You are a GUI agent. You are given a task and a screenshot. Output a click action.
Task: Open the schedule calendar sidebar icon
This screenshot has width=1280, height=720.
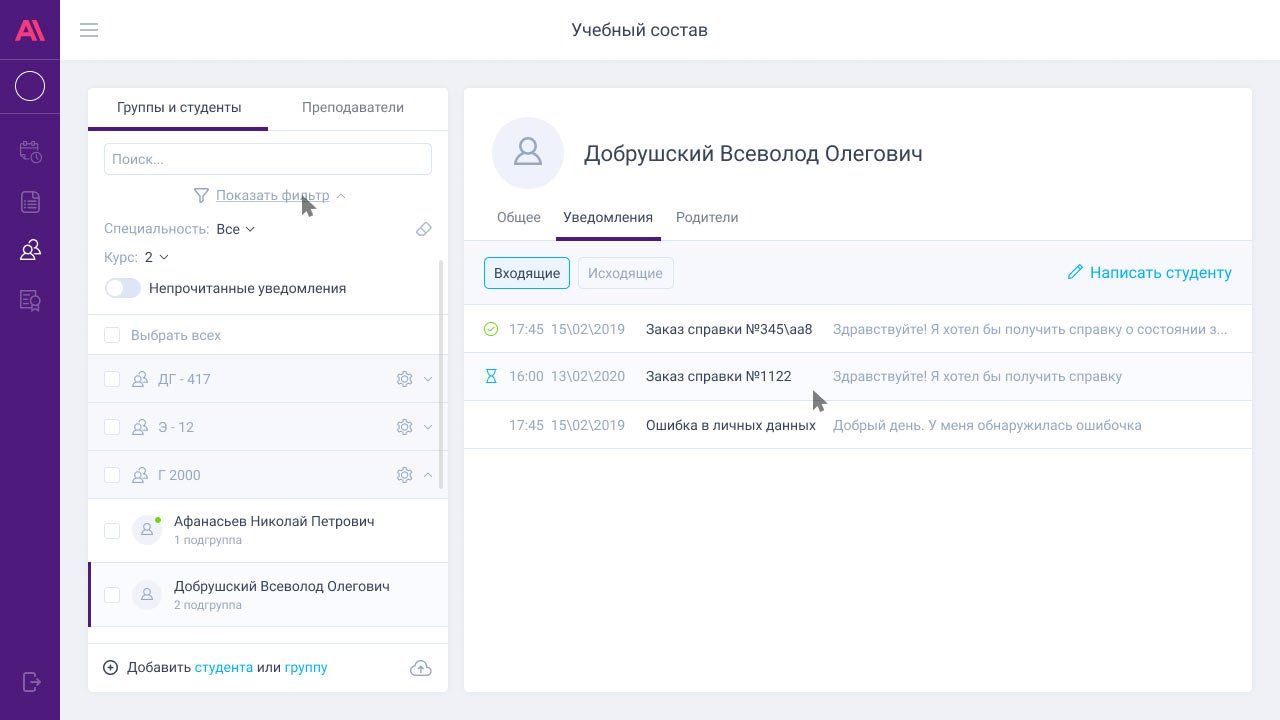[x=30, y=152]
